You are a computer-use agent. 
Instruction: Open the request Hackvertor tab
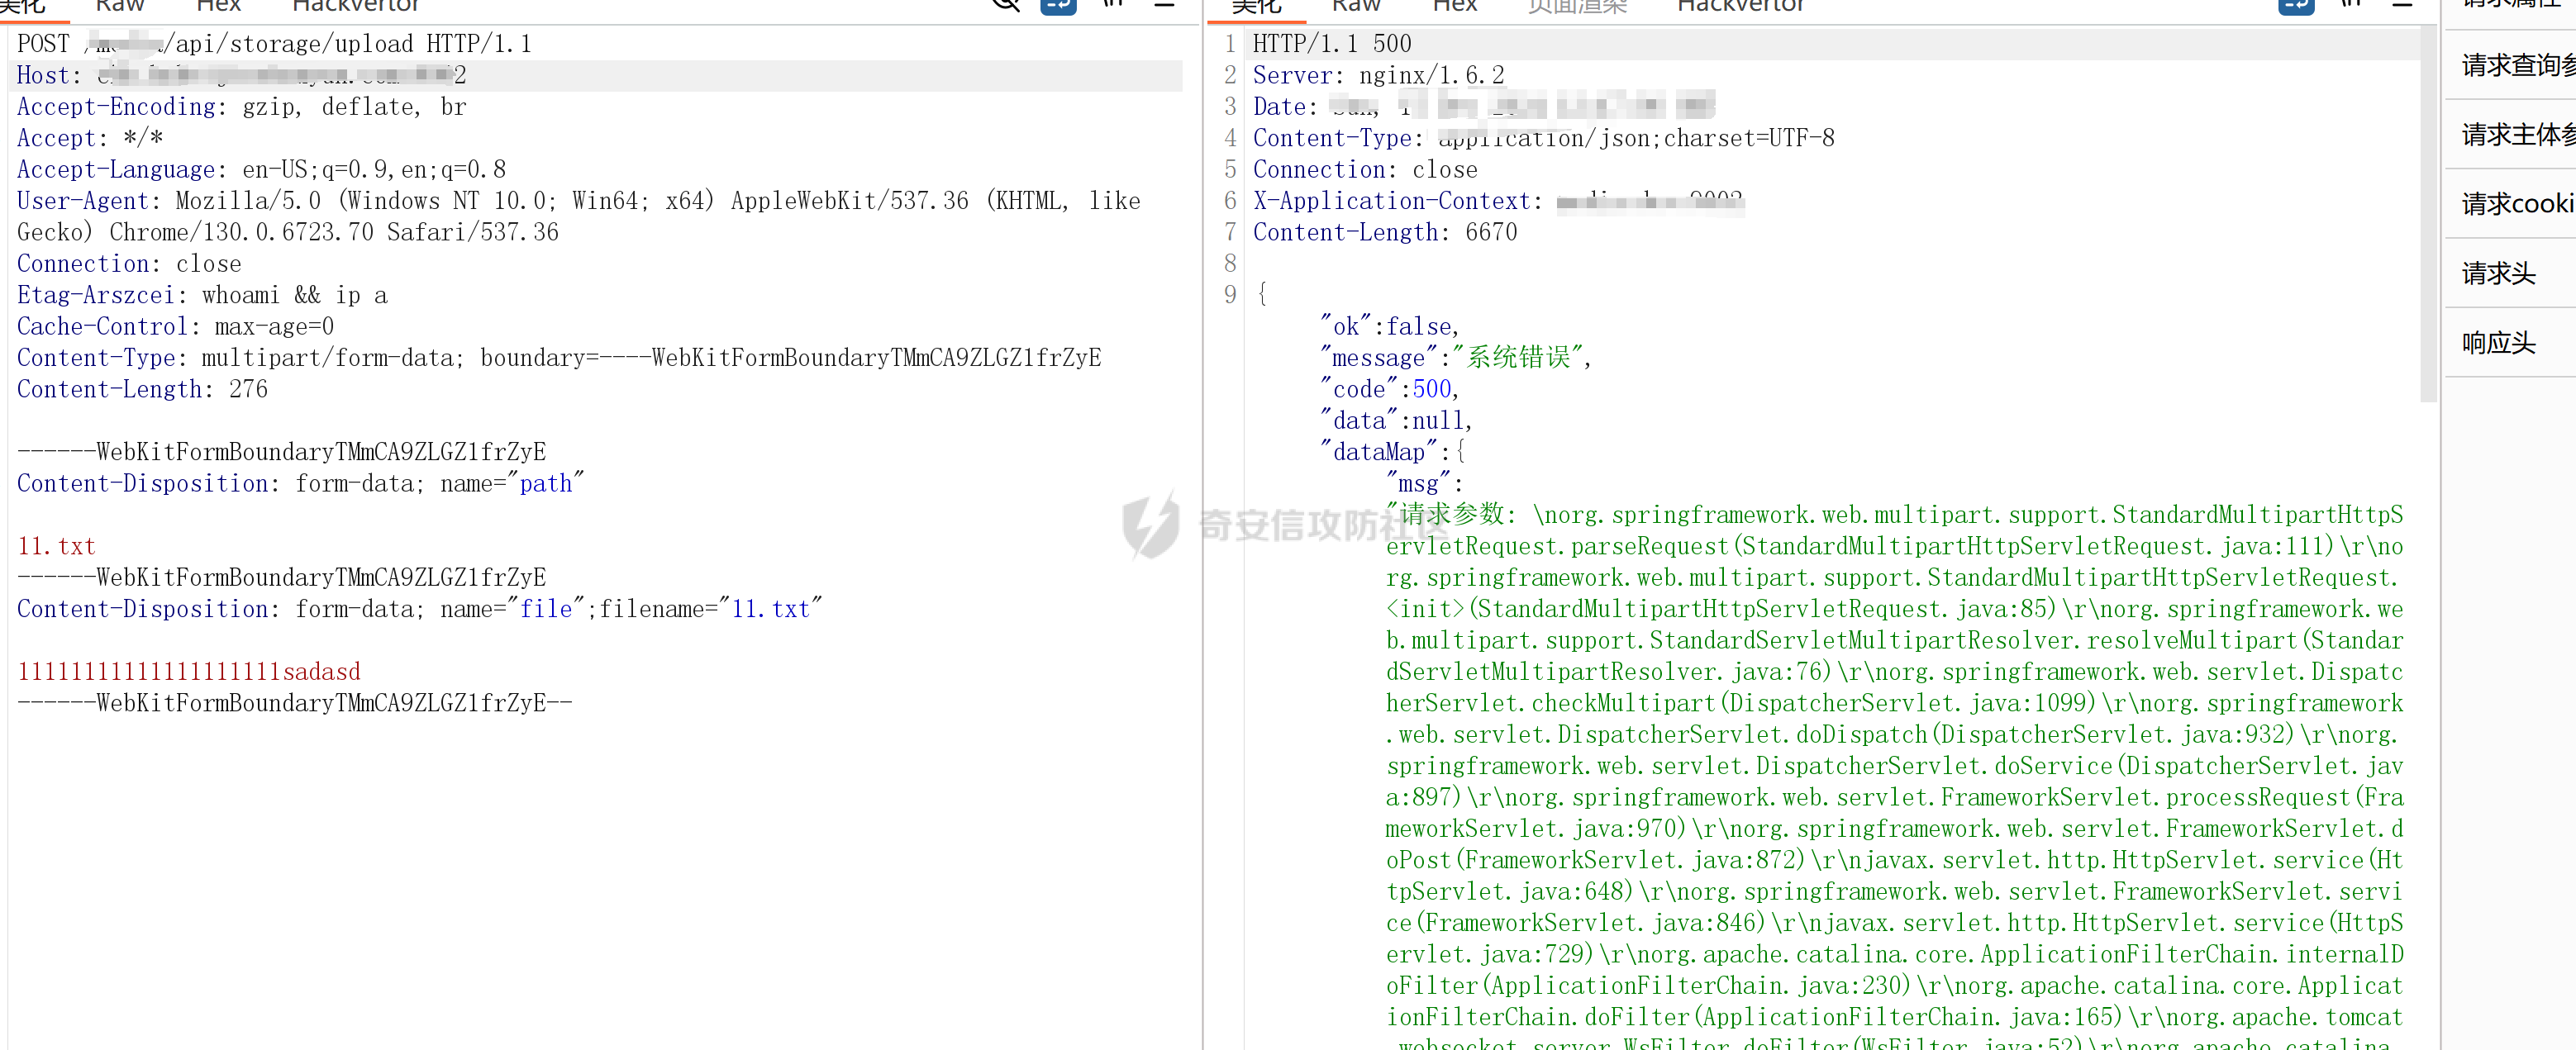click(x=356, y=6)
